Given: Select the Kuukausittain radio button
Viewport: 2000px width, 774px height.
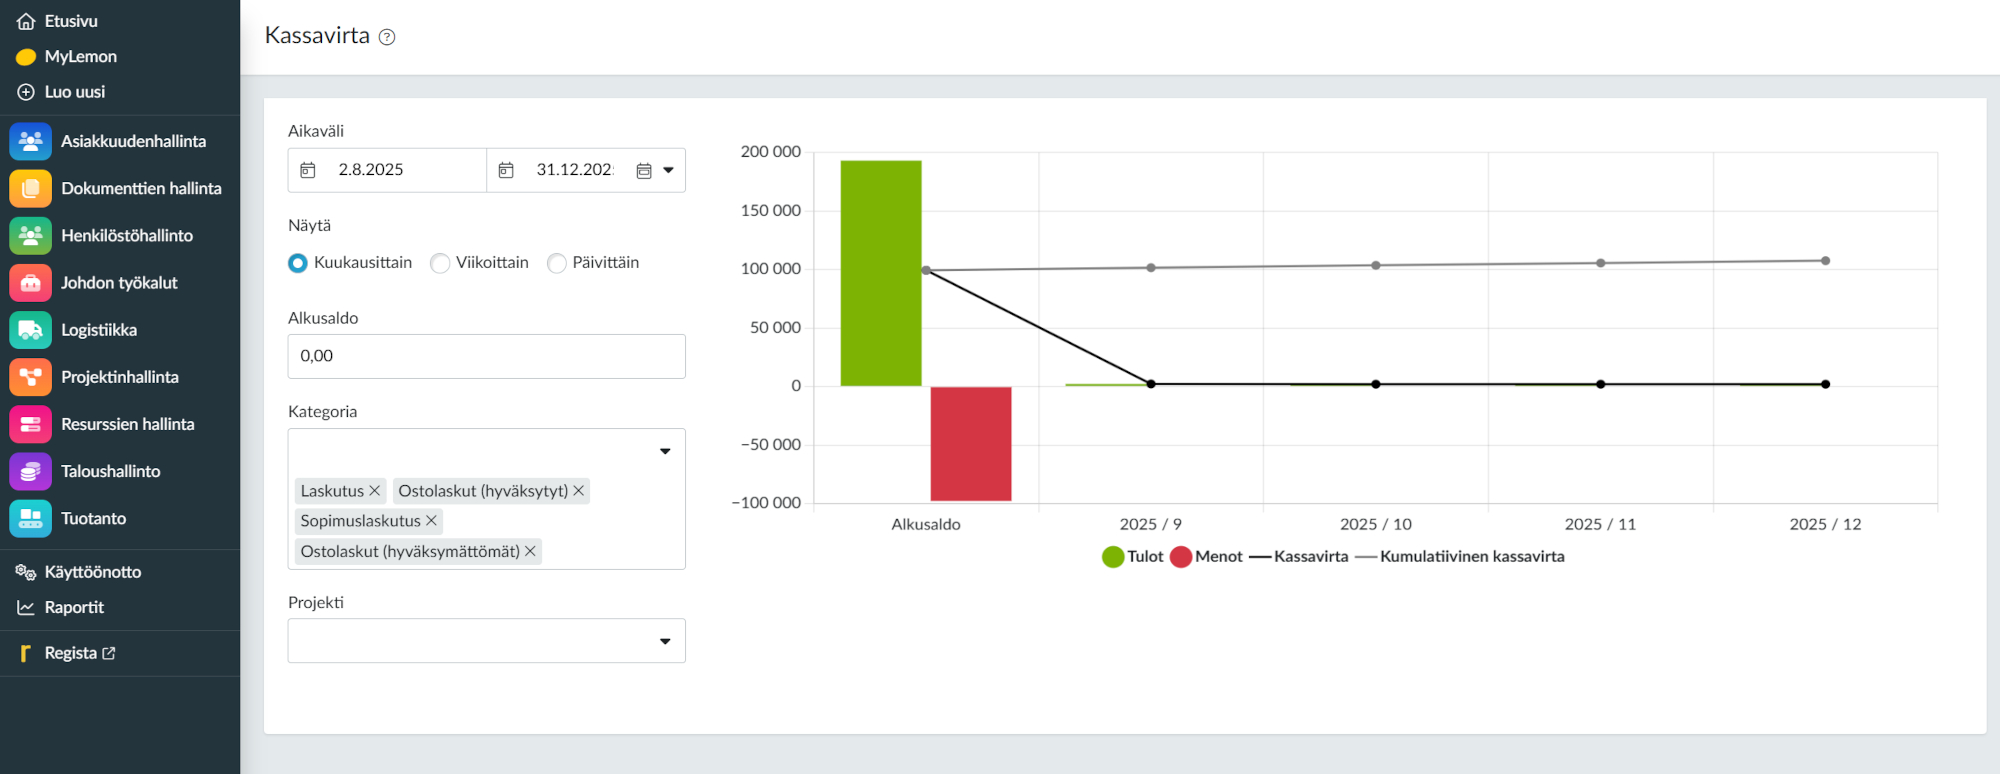Looking at the screenshot, I should (298, 263).
